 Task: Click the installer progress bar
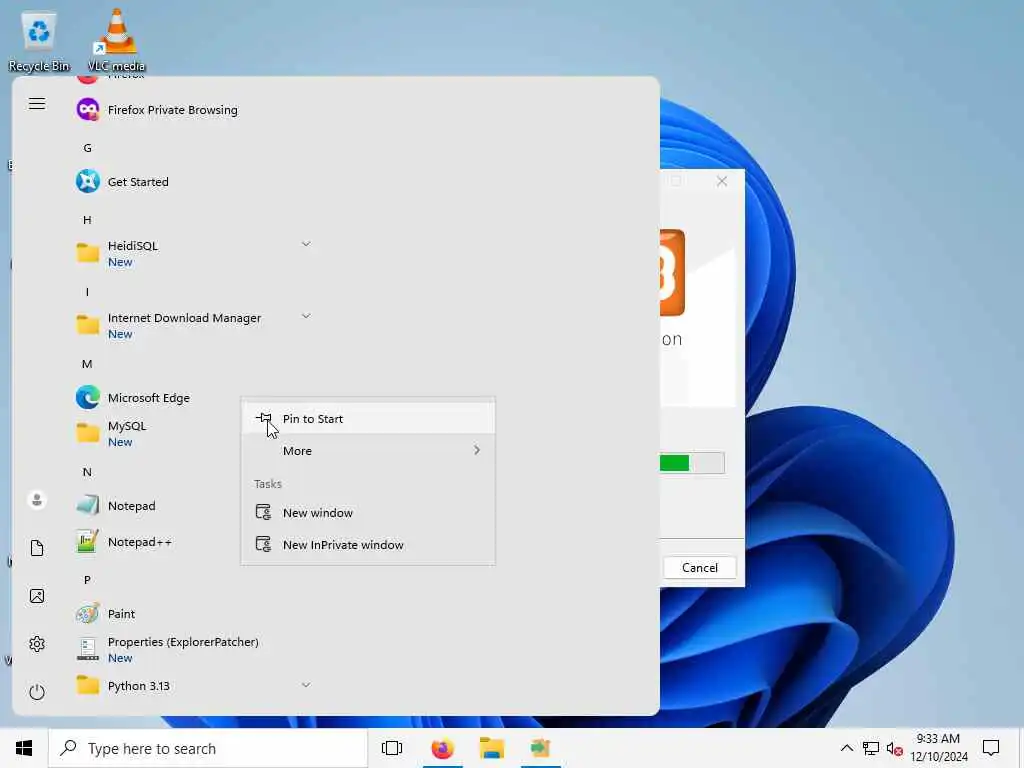(x=692, y=463)
